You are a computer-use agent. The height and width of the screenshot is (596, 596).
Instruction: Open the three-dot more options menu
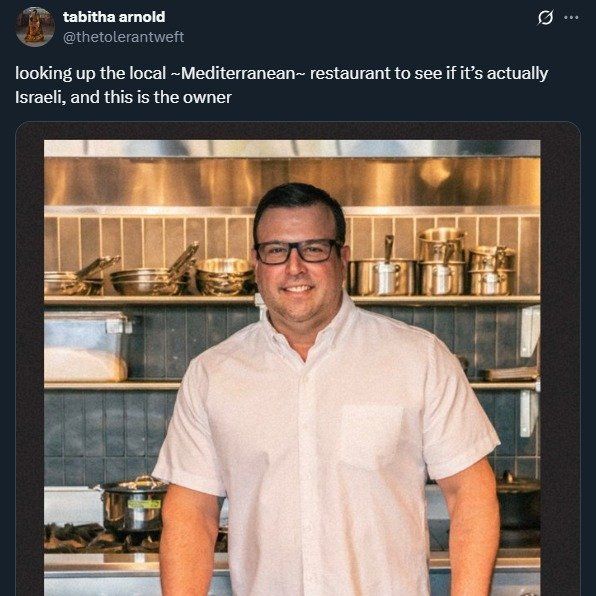point(571,17)
